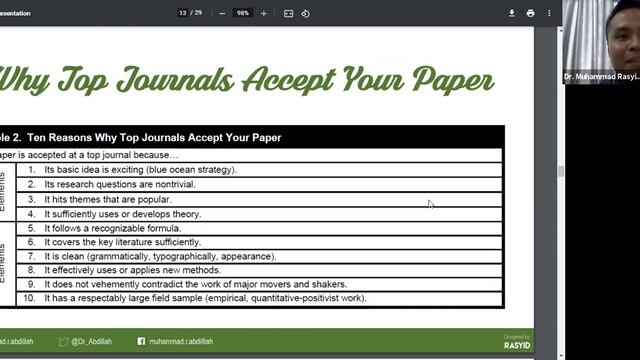The width and height of the screenshot is (640, 360).
Task: Click row 'It sufficiently uses or develops theory'
Action: point(259,214)
